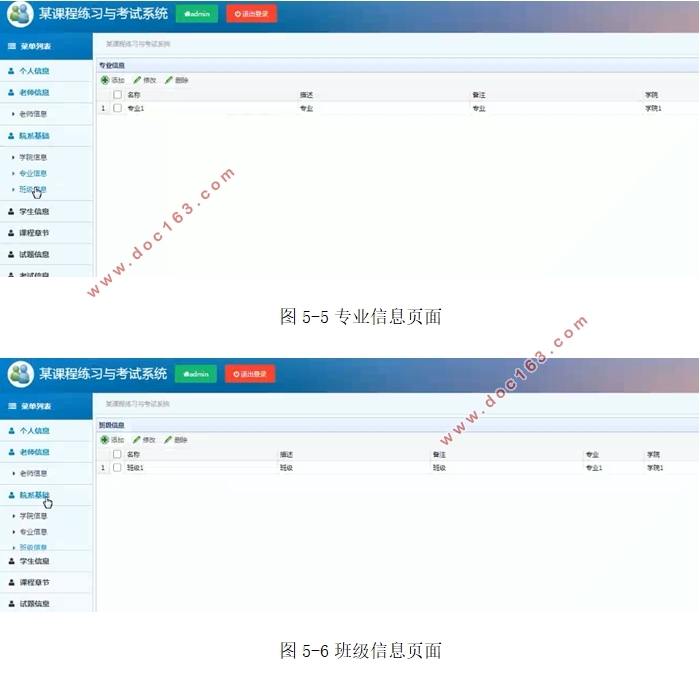The image size is (699, 685).
Task: Click the 菜单列表 header icon on 班级信息 page
Action: click(12, 406)
